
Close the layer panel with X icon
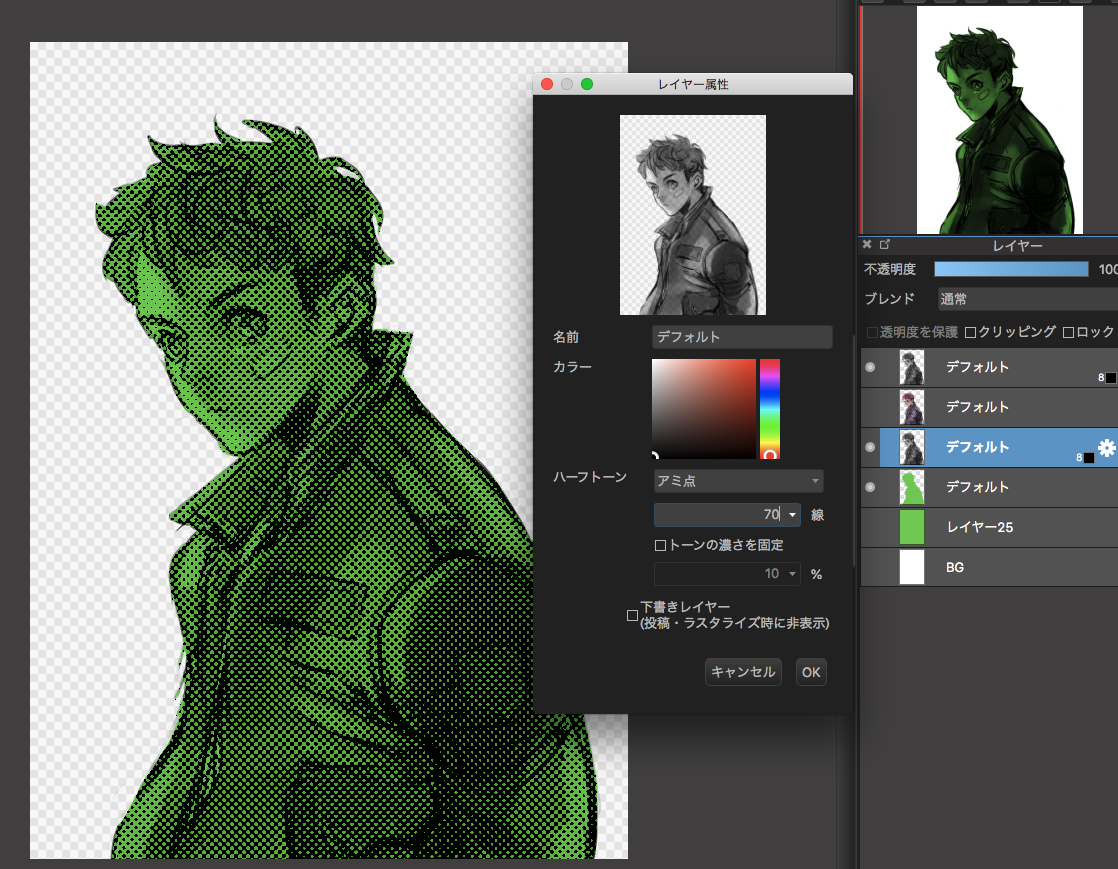(867, 244)
